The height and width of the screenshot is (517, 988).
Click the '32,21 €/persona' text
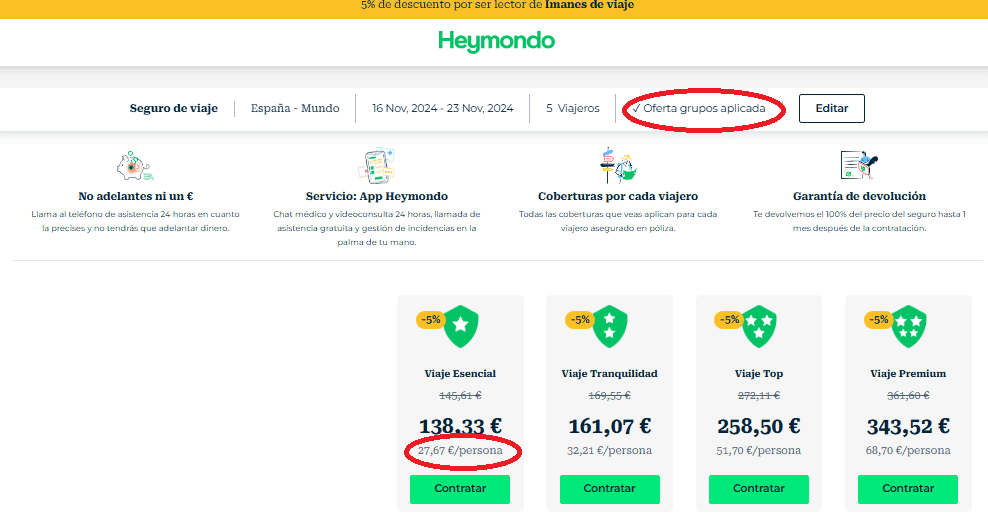pos(609,450)
